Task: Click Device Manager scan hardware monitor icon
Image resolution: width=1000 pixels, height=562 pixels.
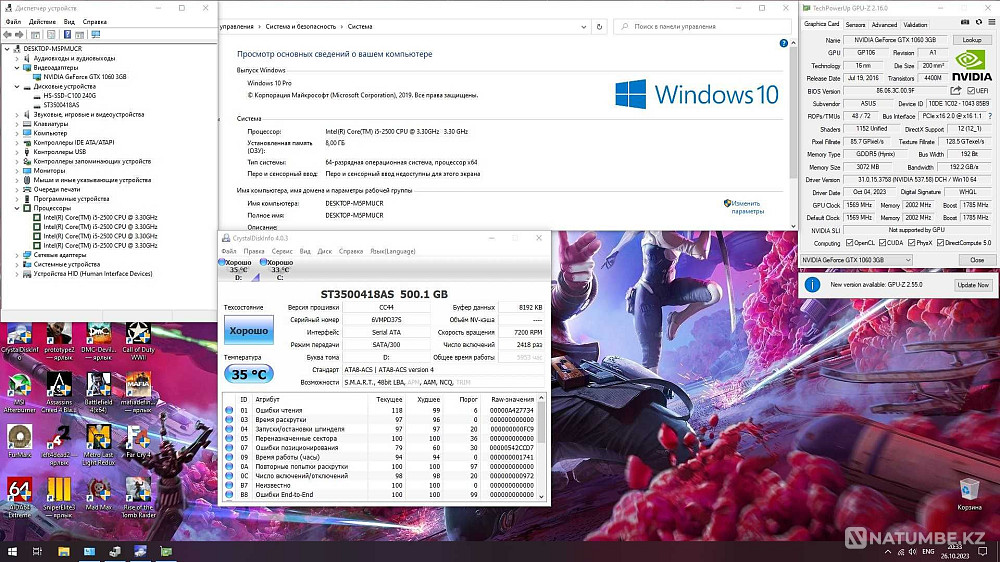Action: tap(96, 34)
